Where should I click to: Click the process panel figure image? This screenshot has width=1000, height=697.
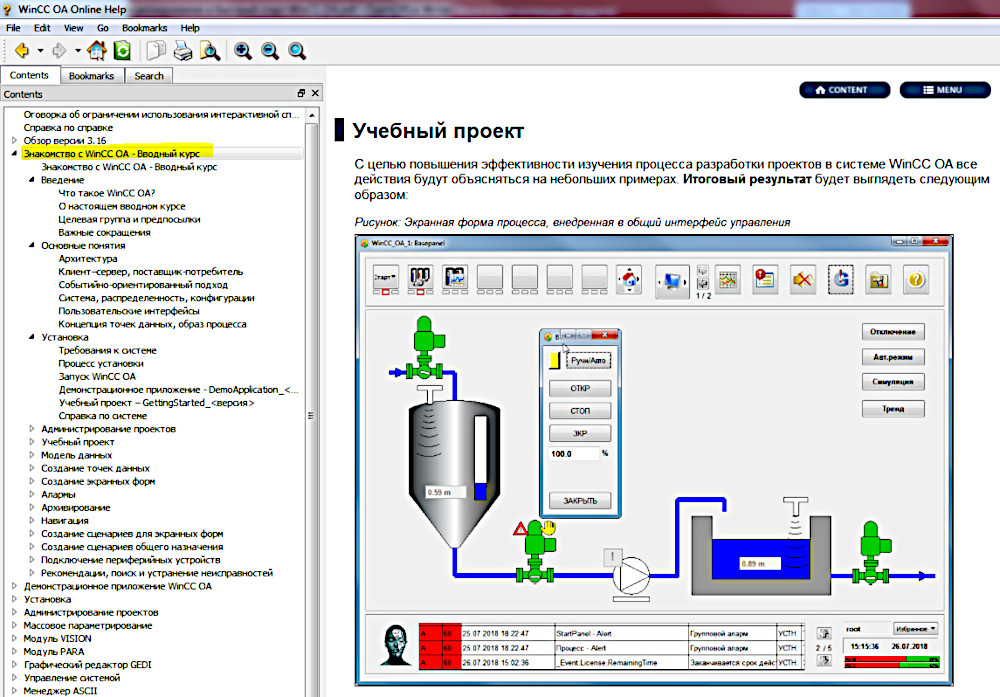[x=654, y=460]
